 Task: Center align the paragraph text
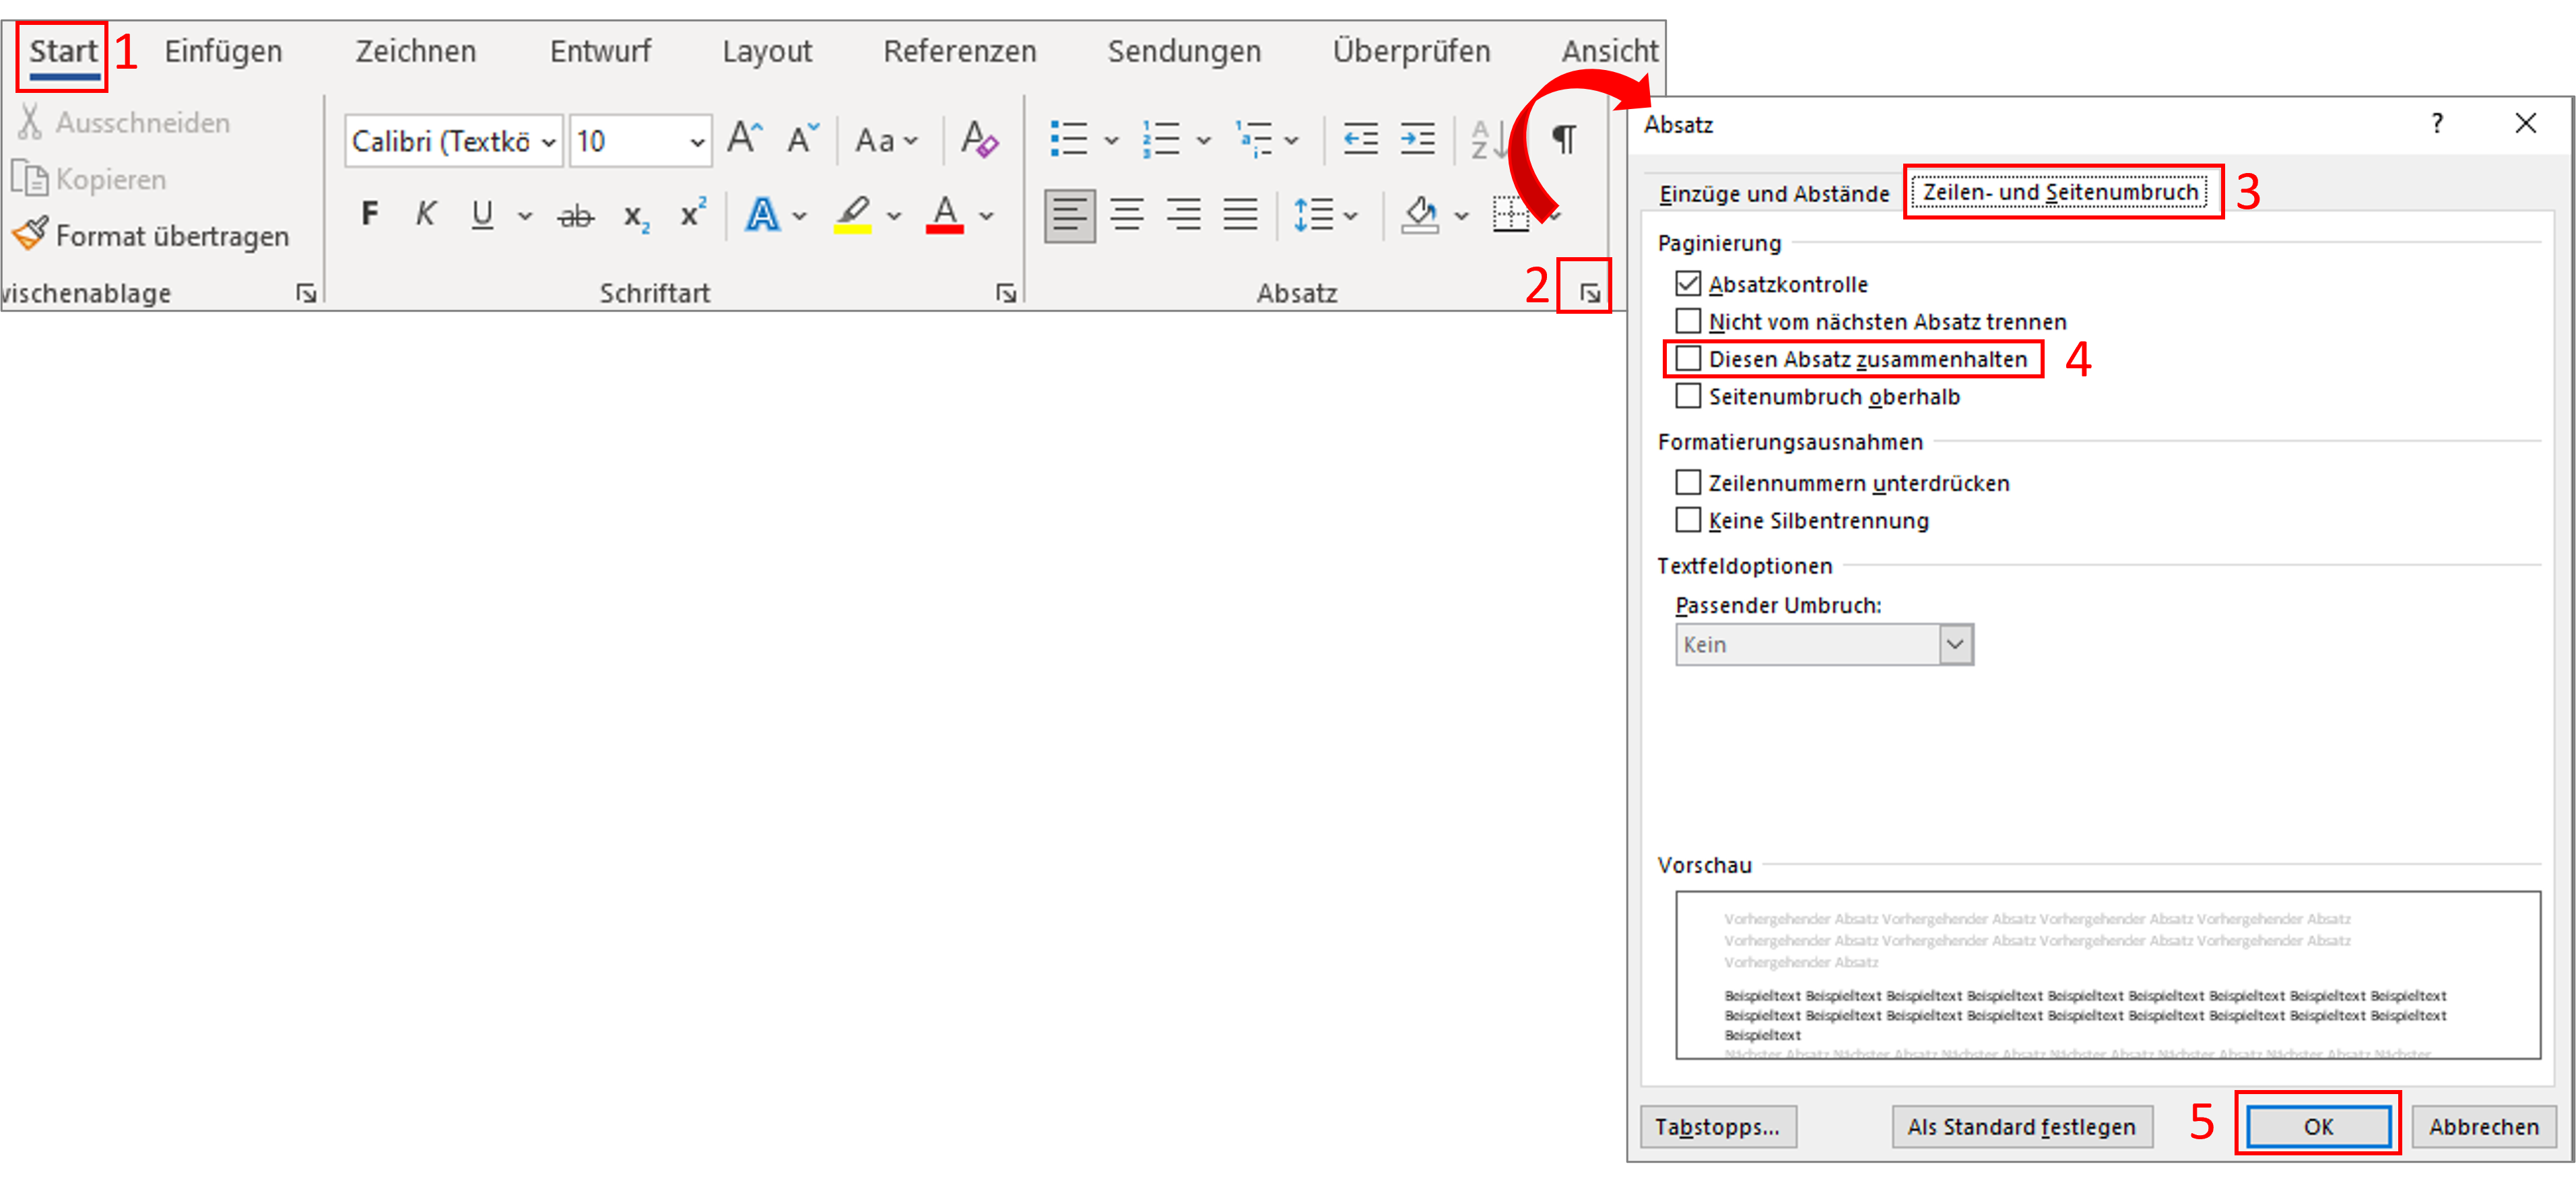[x=1127, y=214]
